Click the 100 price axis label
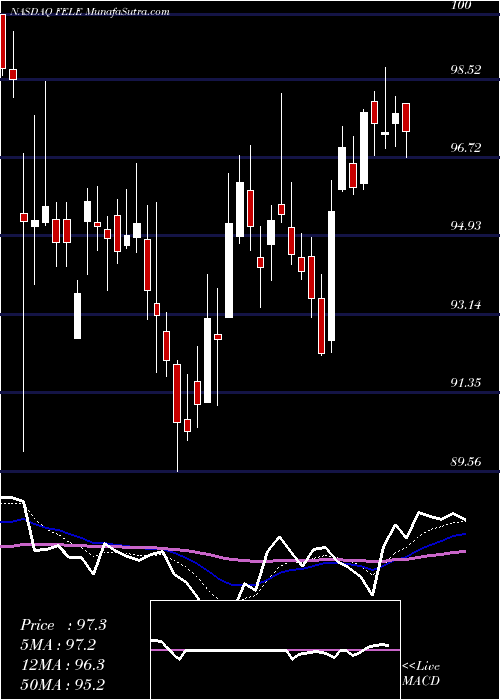The height and width of the screenshot is (700, 500). [462, 5]
